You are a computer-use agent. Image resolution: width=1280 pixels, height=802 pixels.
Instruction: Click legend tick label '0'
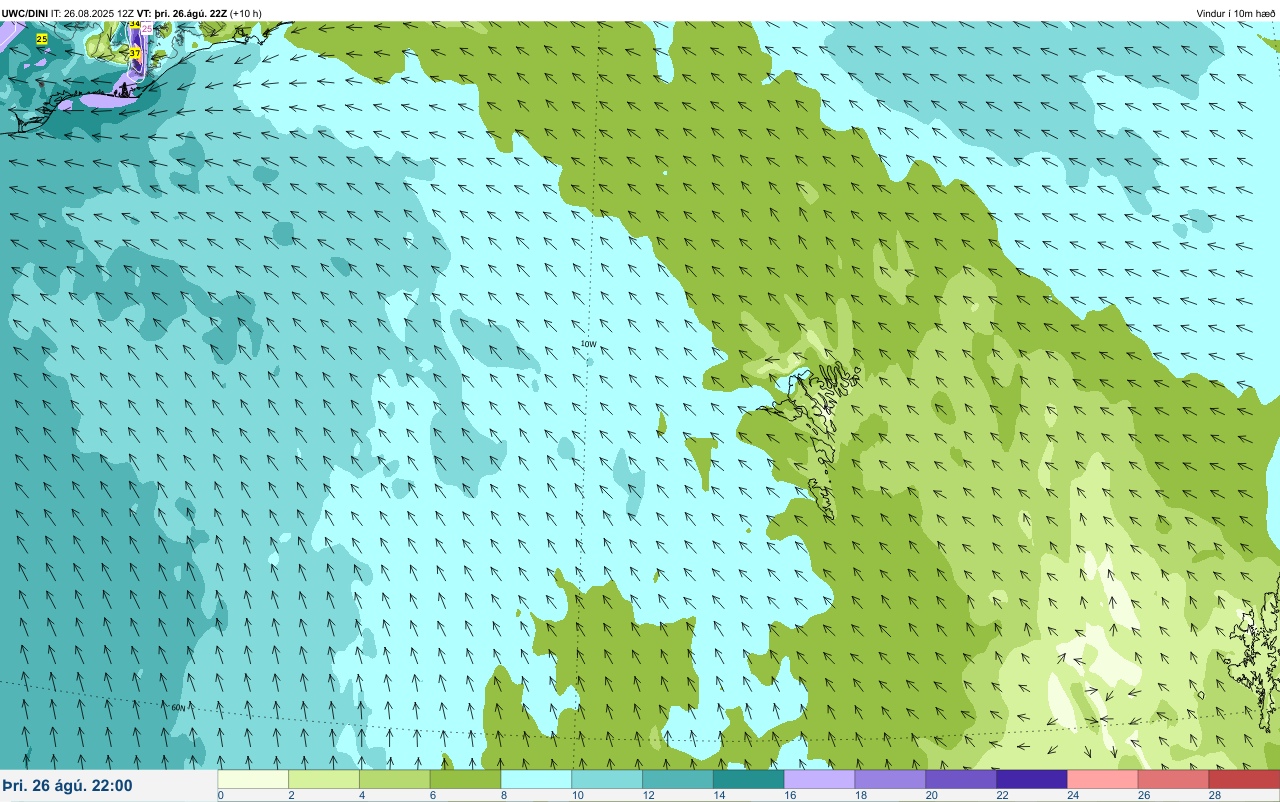click(221, 796)
